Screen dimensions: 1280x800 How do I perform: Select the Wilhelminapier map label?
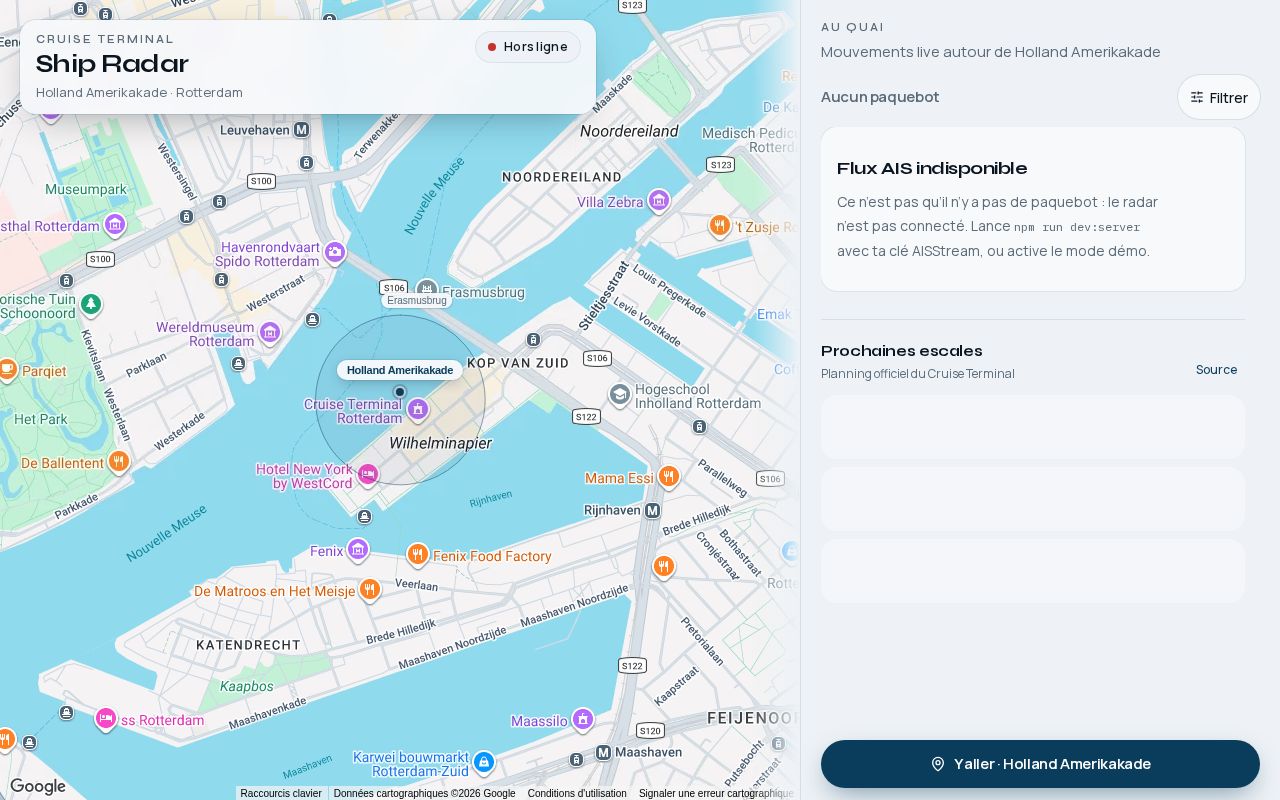[440, 443]
